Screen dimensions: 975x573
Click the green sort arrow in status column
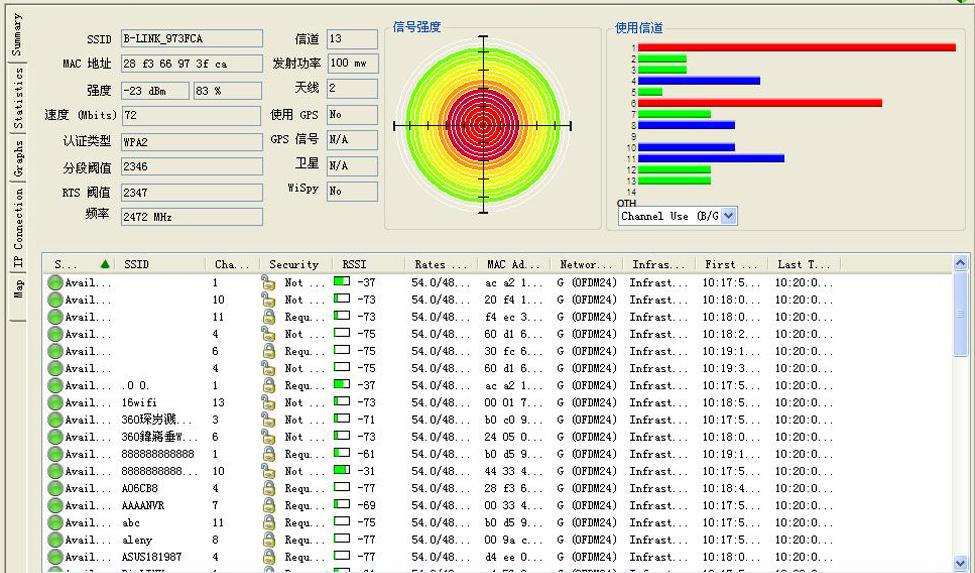[x=104, y=264]
